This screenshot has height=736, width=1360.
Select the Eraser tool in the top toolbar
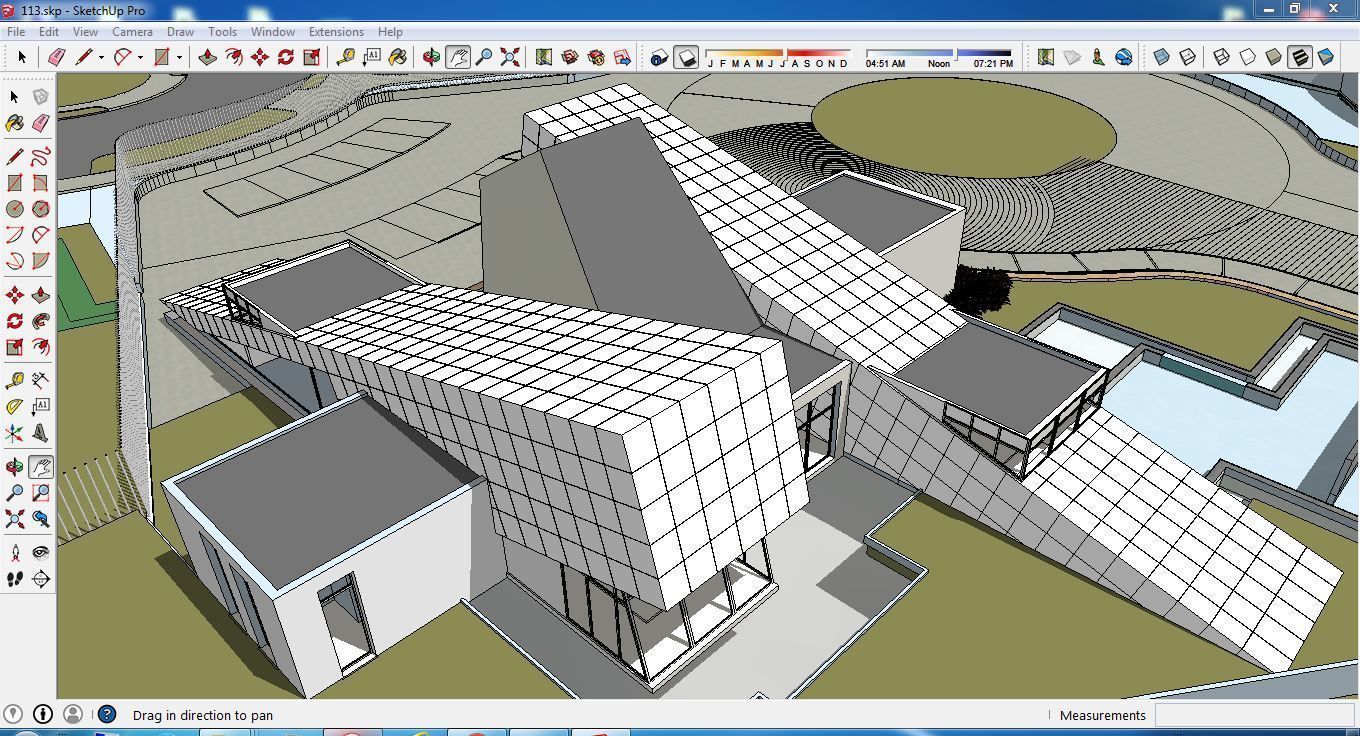tap(56, 57)
